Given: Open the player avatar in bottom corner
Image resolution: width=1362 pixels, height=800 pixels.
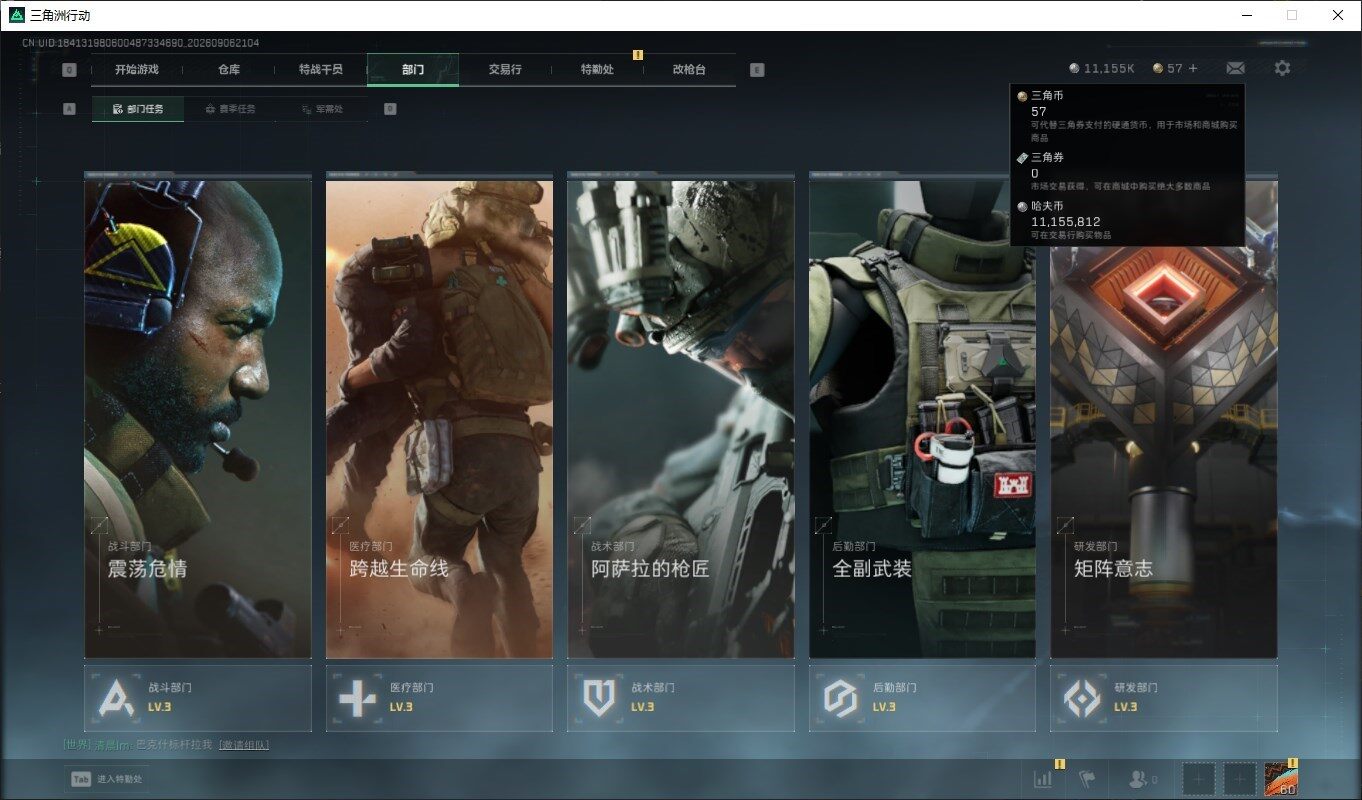Looking at the screenshot, I should point(1280,779).
